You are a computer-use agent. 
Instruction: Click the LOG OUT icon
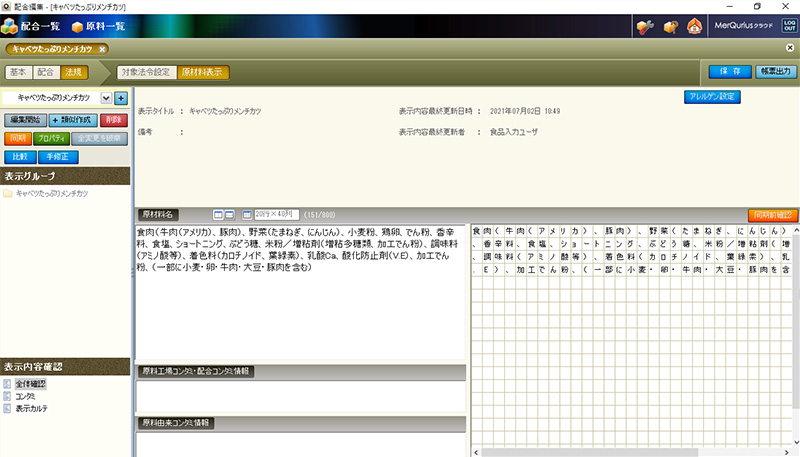[789, 25]
